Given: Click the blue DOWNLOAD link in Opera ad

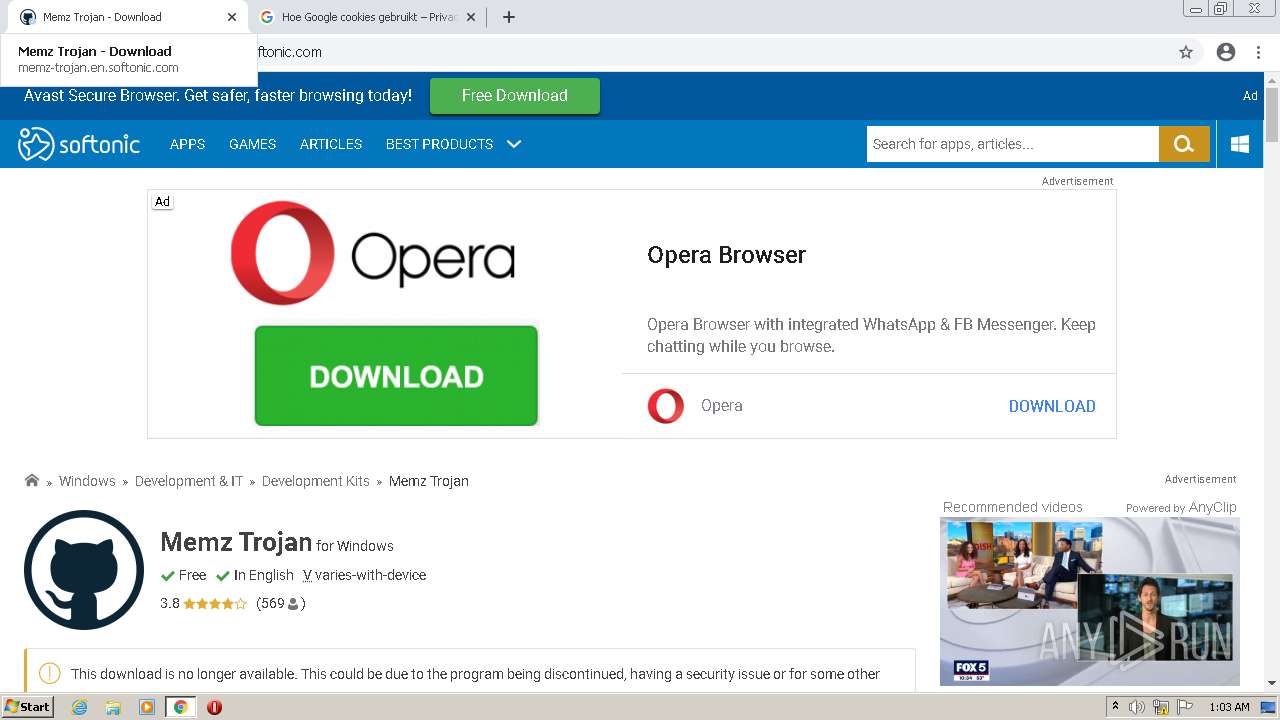Looking at the screenshot, I should [x=1052, y=406].
